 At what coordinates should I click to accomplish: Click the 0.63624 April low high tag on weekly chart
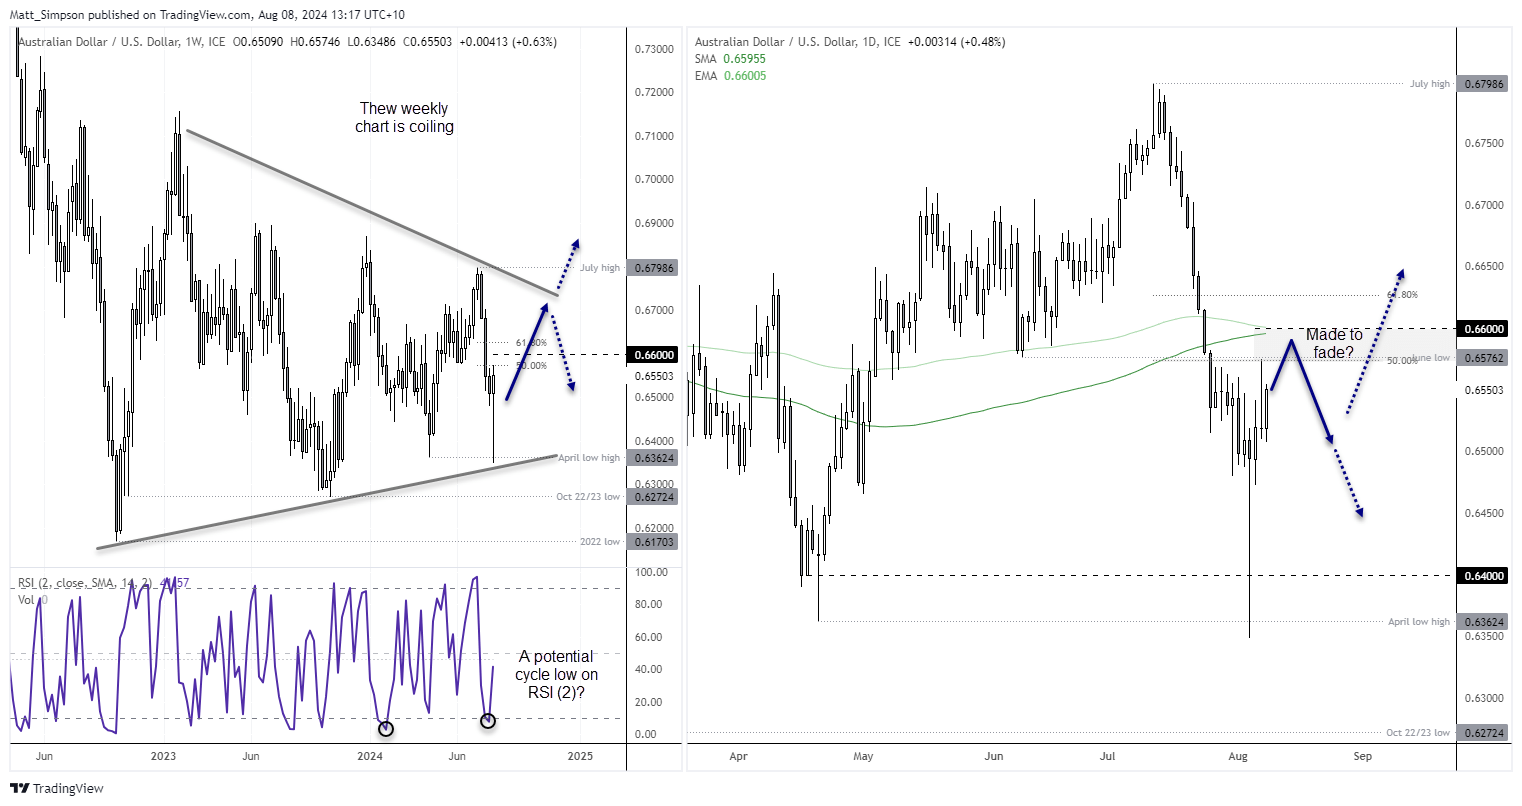pos(652,458)
